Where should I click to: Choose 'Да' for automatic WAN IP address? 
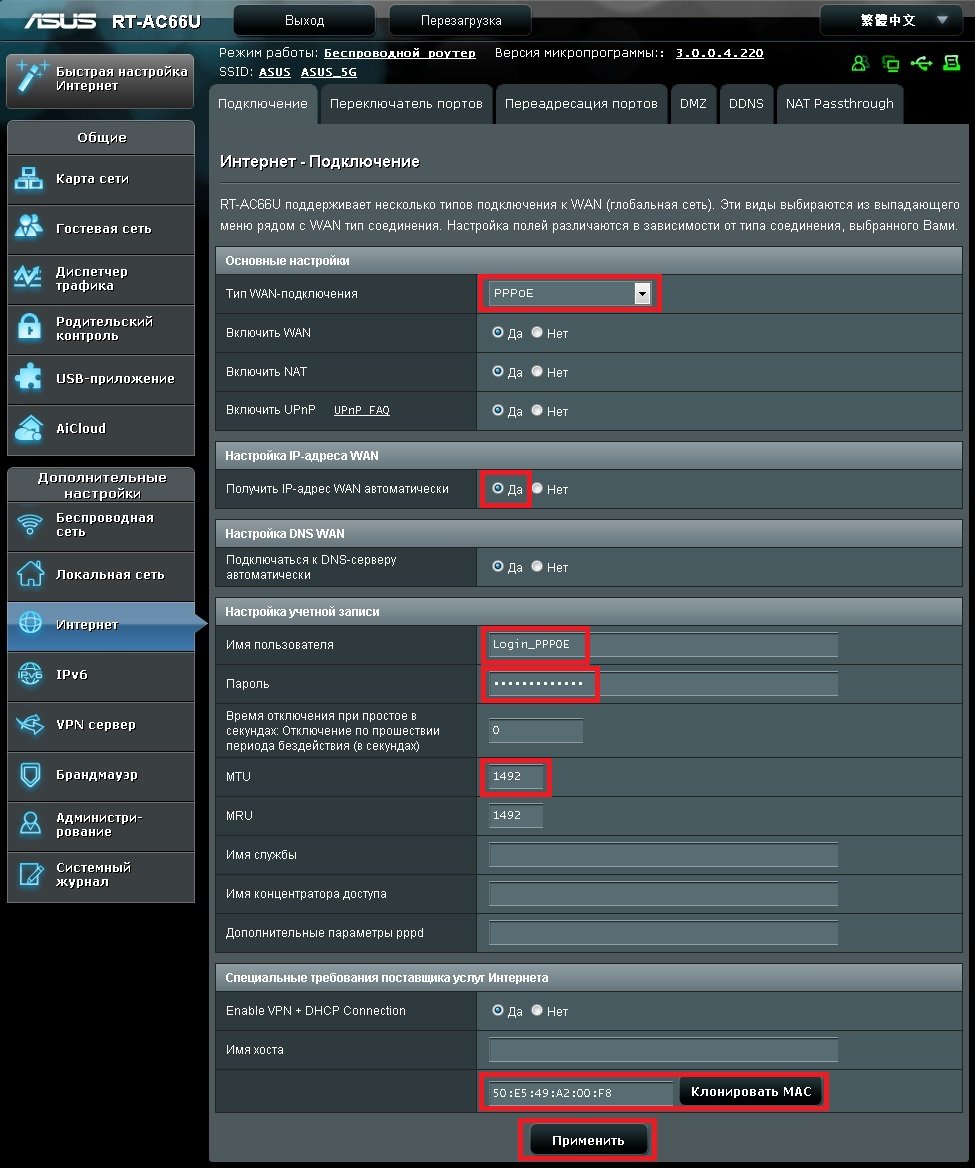tap(498, 489)
